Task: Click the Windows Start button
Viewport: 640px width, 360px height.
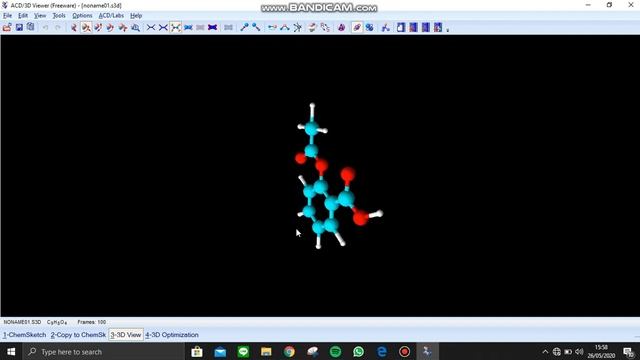Action: (11, 351)
